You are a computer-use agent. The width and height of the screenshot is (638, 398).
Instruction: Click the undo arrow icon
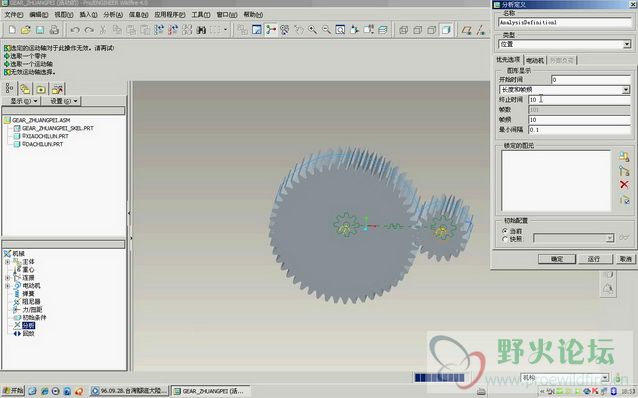click(75, 30)
